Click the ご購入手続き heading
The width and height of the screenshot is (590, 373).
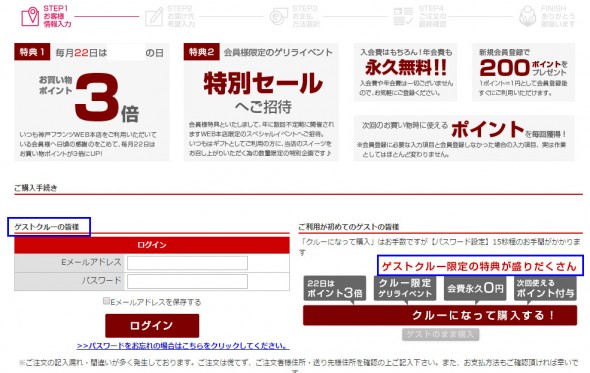tap(36, 188)
